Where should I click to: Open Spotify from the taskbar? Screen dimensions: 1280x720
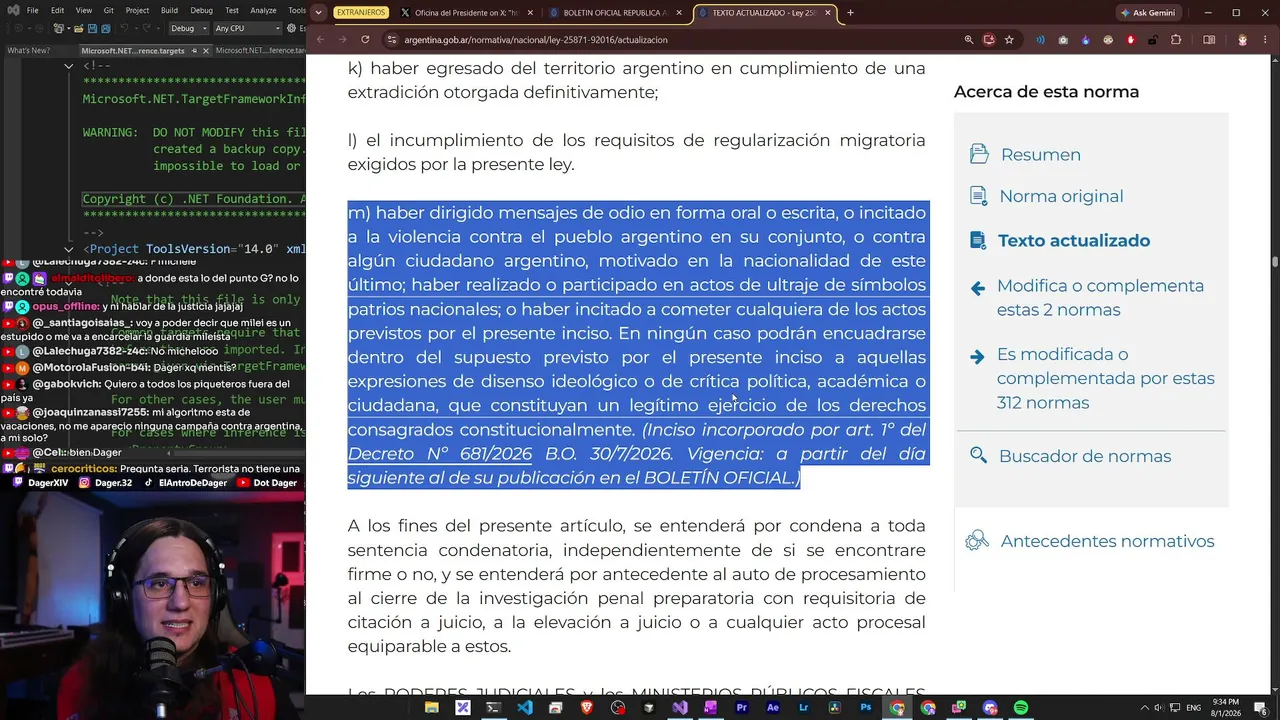click(1021, 708)
